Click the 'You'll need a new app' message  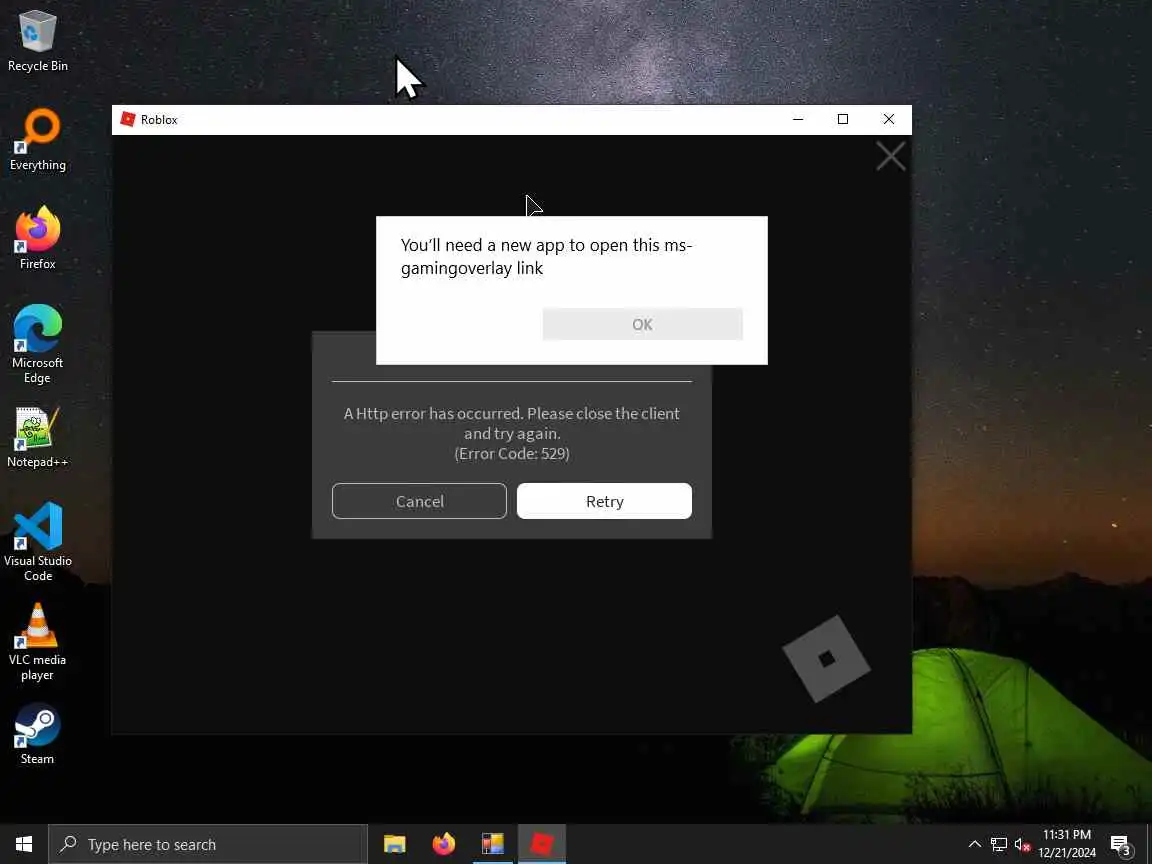[546, 256]
